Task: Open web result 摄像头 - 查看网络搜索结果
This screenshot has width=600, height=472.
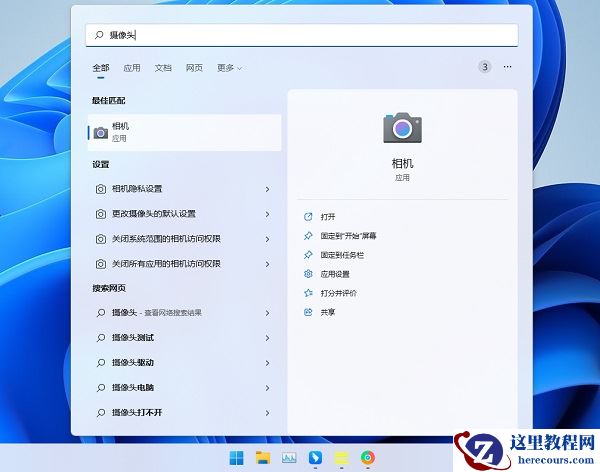Action: pyautogui.click(x=184, y=313)
